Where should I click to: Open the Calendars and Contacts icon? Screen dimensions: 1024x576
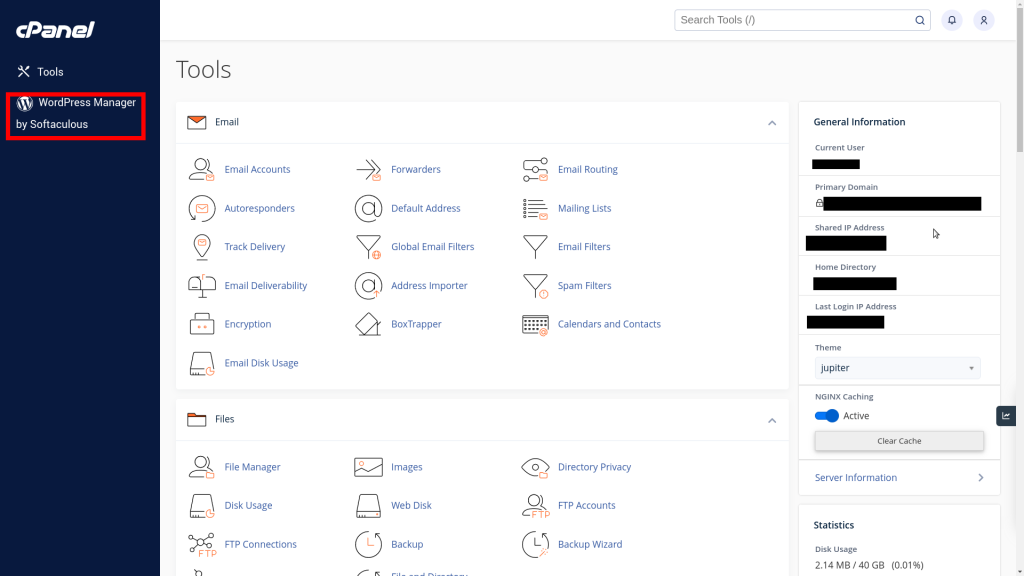click(535, 324)
